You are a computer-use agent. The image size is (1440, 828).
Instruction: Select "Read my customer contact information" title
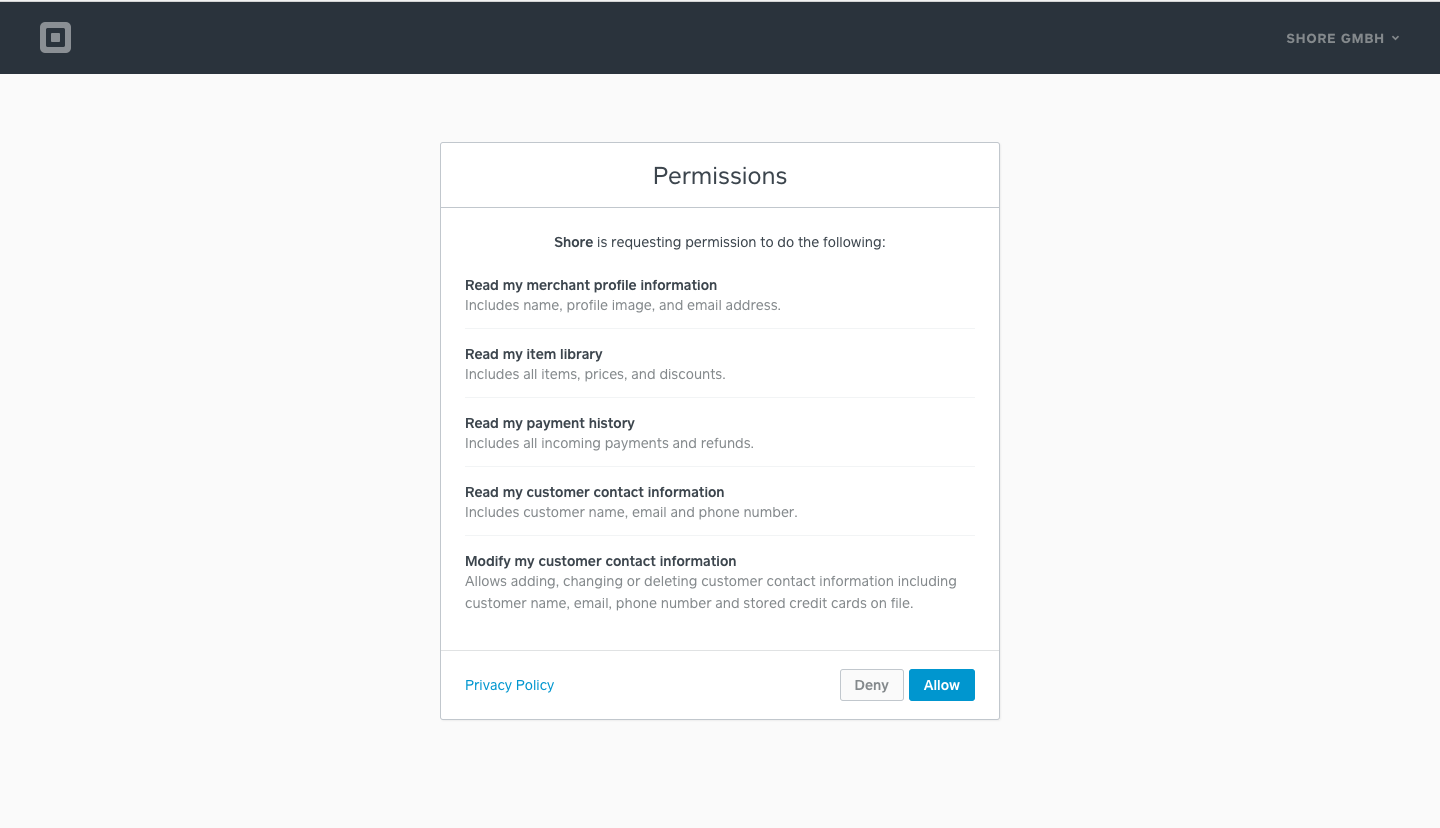coord(594,492)
